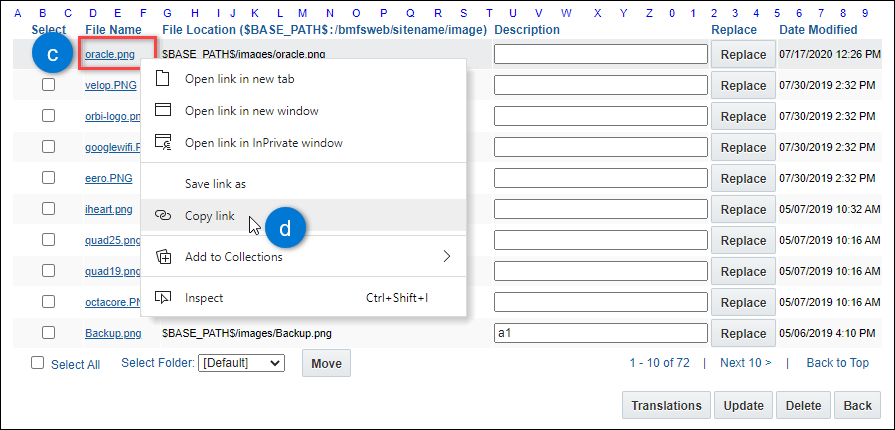Click the chain link icon beside Copy link
This screenshot has height=430, width=895.
coord(163,216)
